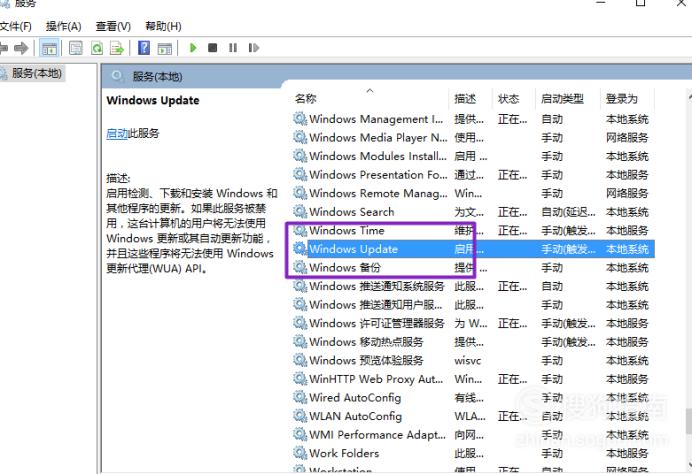
Task: Click the vertical scrollbar thumb of services list
Action: pos(688,421)
